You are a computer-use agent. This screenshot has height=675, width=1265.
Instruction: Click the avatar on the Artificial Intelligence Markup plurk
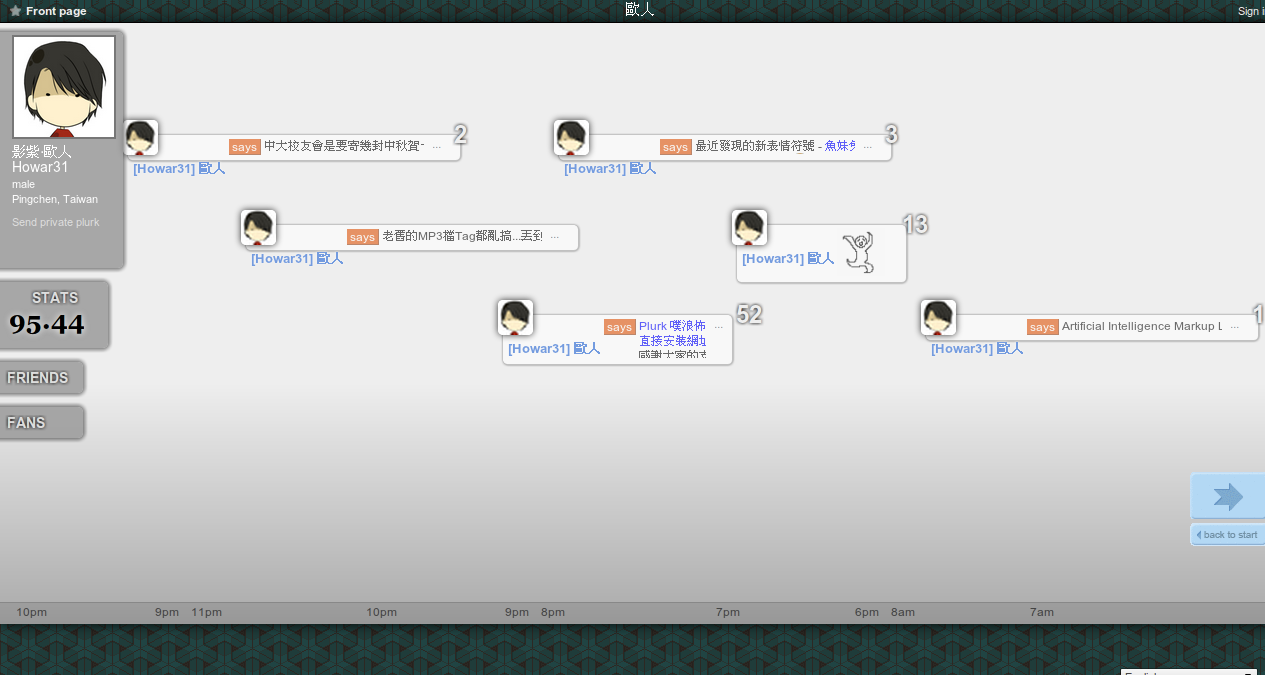(938, 318)
